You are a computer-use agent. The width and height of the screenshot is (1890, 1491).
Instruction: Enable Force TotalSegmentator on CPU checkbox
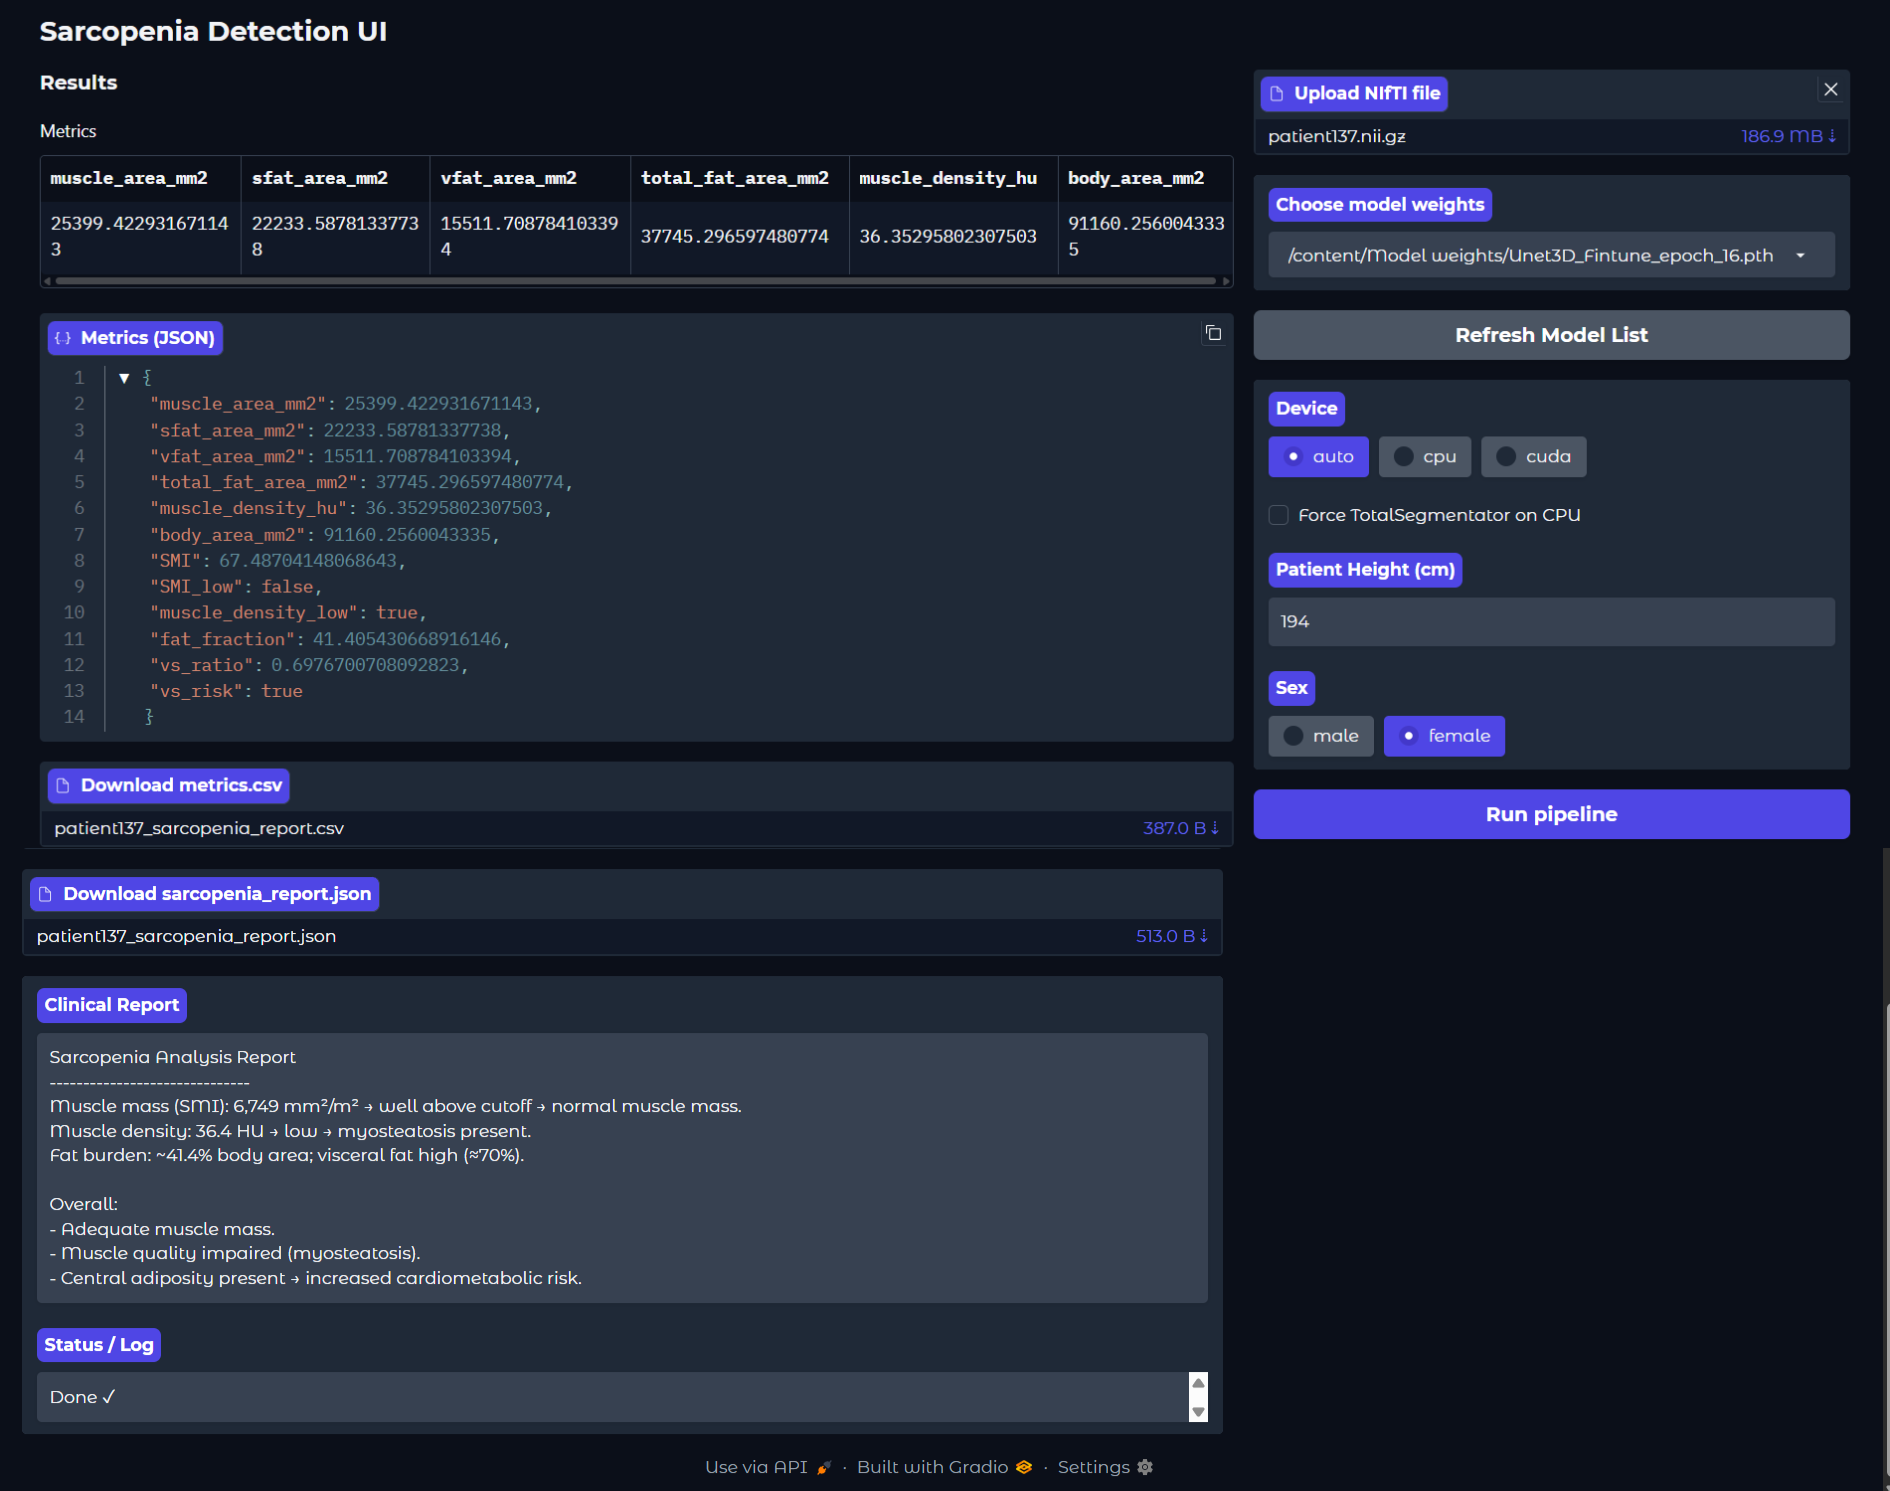1278,515
